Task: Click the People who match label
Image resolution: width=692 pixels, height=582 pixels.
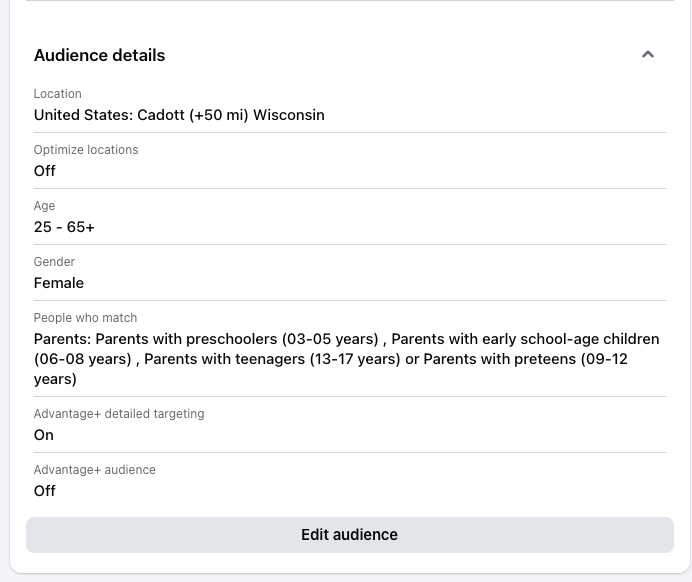Action: tap(86, 318)
